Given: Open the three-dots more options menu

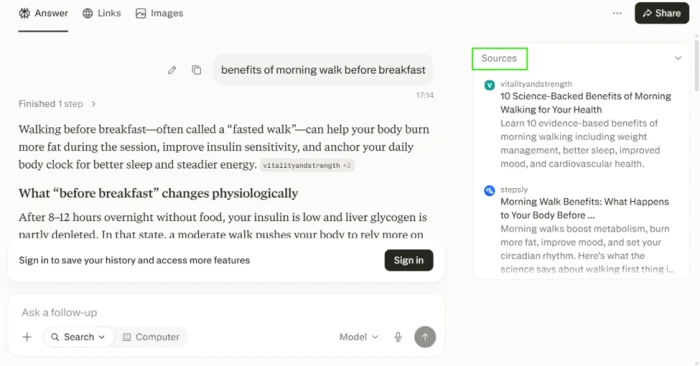Looking at the screenshot, I should pos(617,13).
